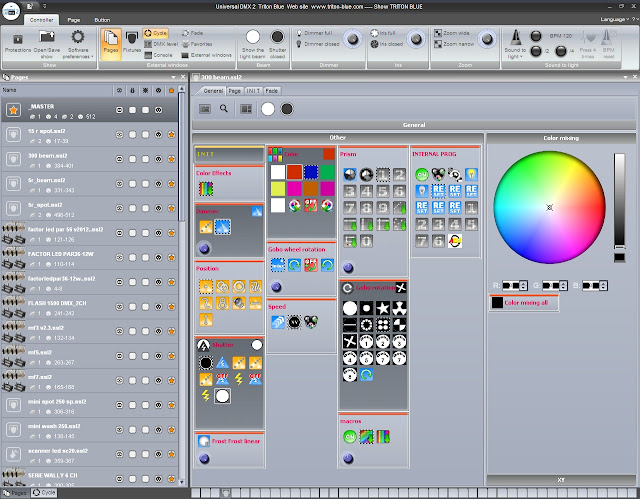640x499 pixels.
Task: Select the red color preset swatch
Action: [292, 171]
